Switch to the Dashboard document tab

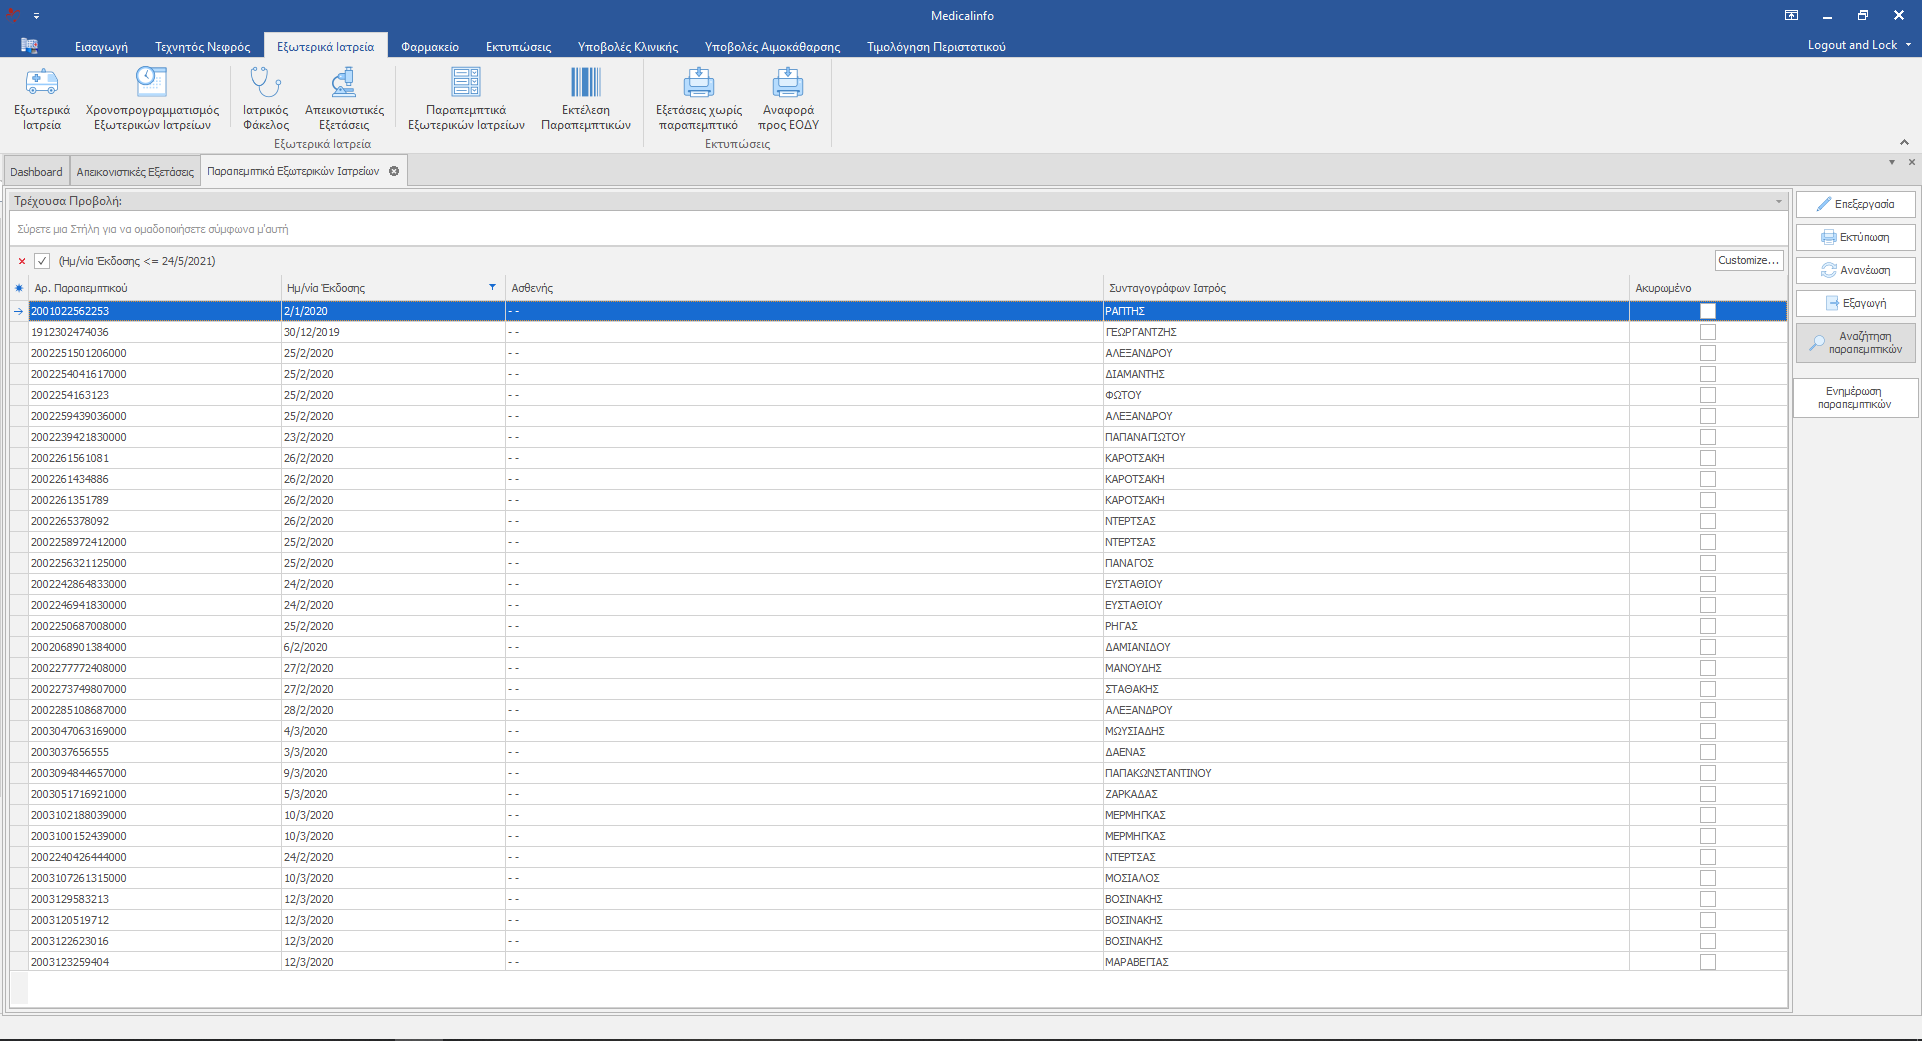pyautogui.click(x=36, y=172)
